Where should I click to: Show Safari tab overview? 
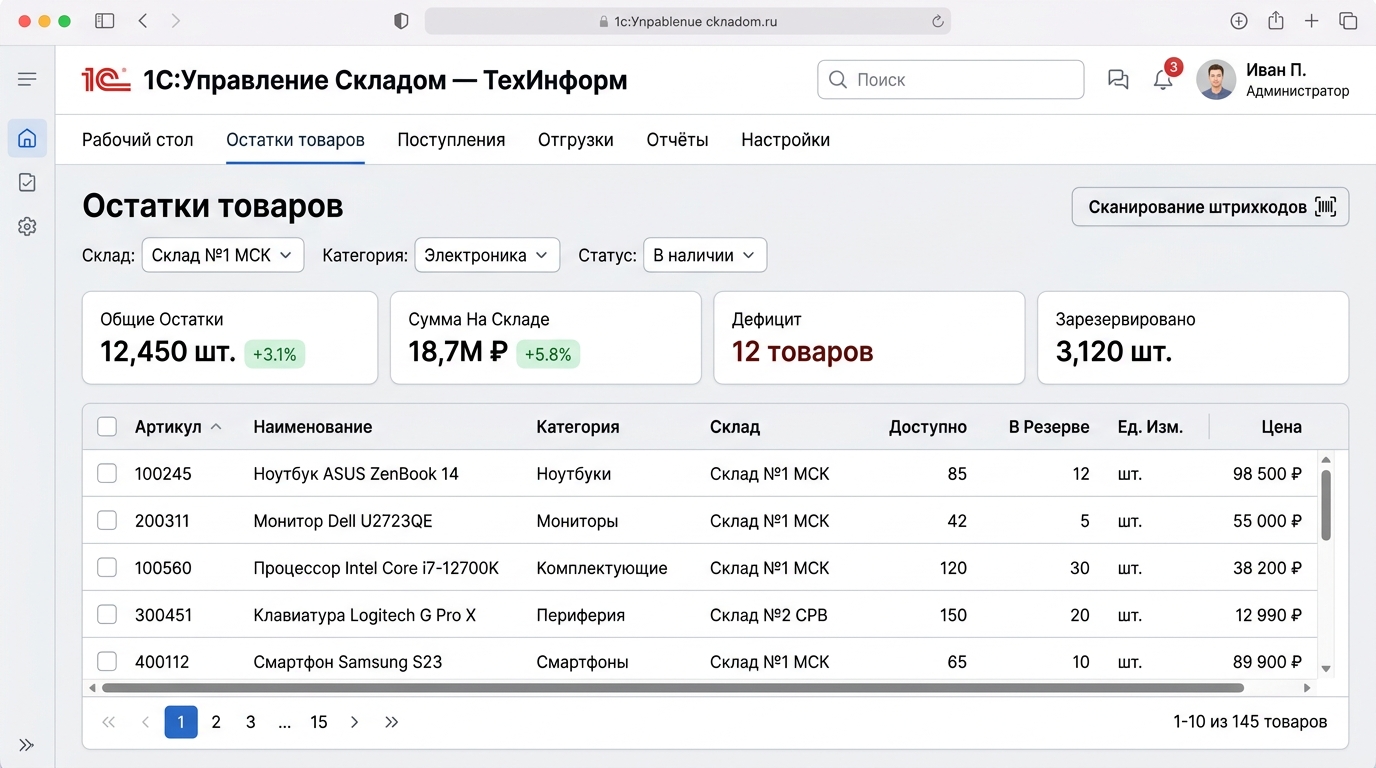(1348, 21)
